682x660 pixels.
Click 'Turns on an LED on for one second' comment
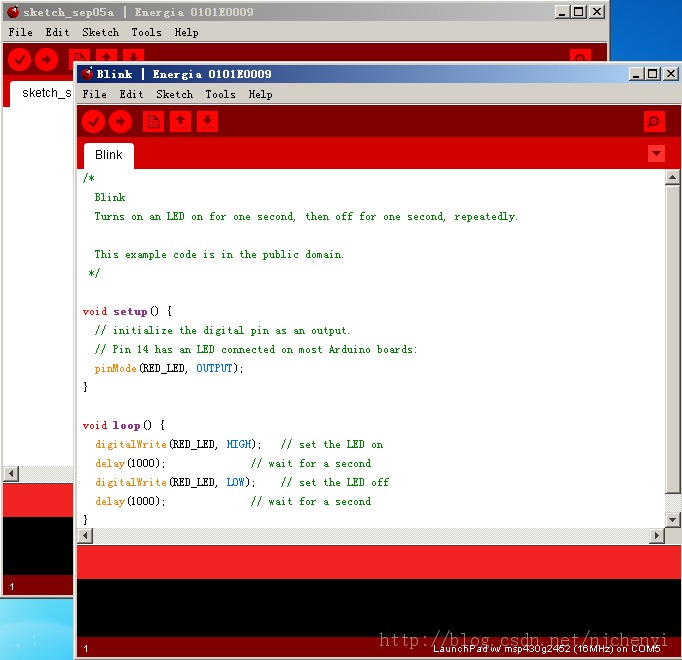(x=195, y=216)
